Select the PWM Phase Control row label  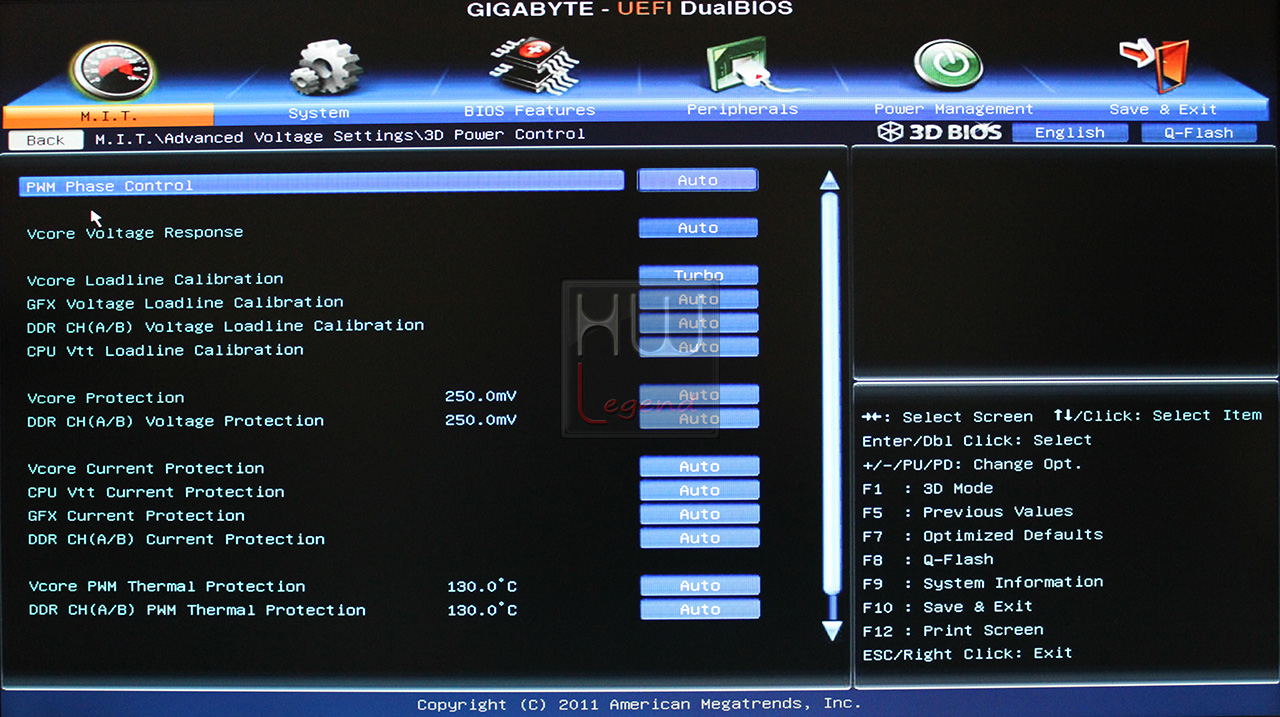(110, 186)
